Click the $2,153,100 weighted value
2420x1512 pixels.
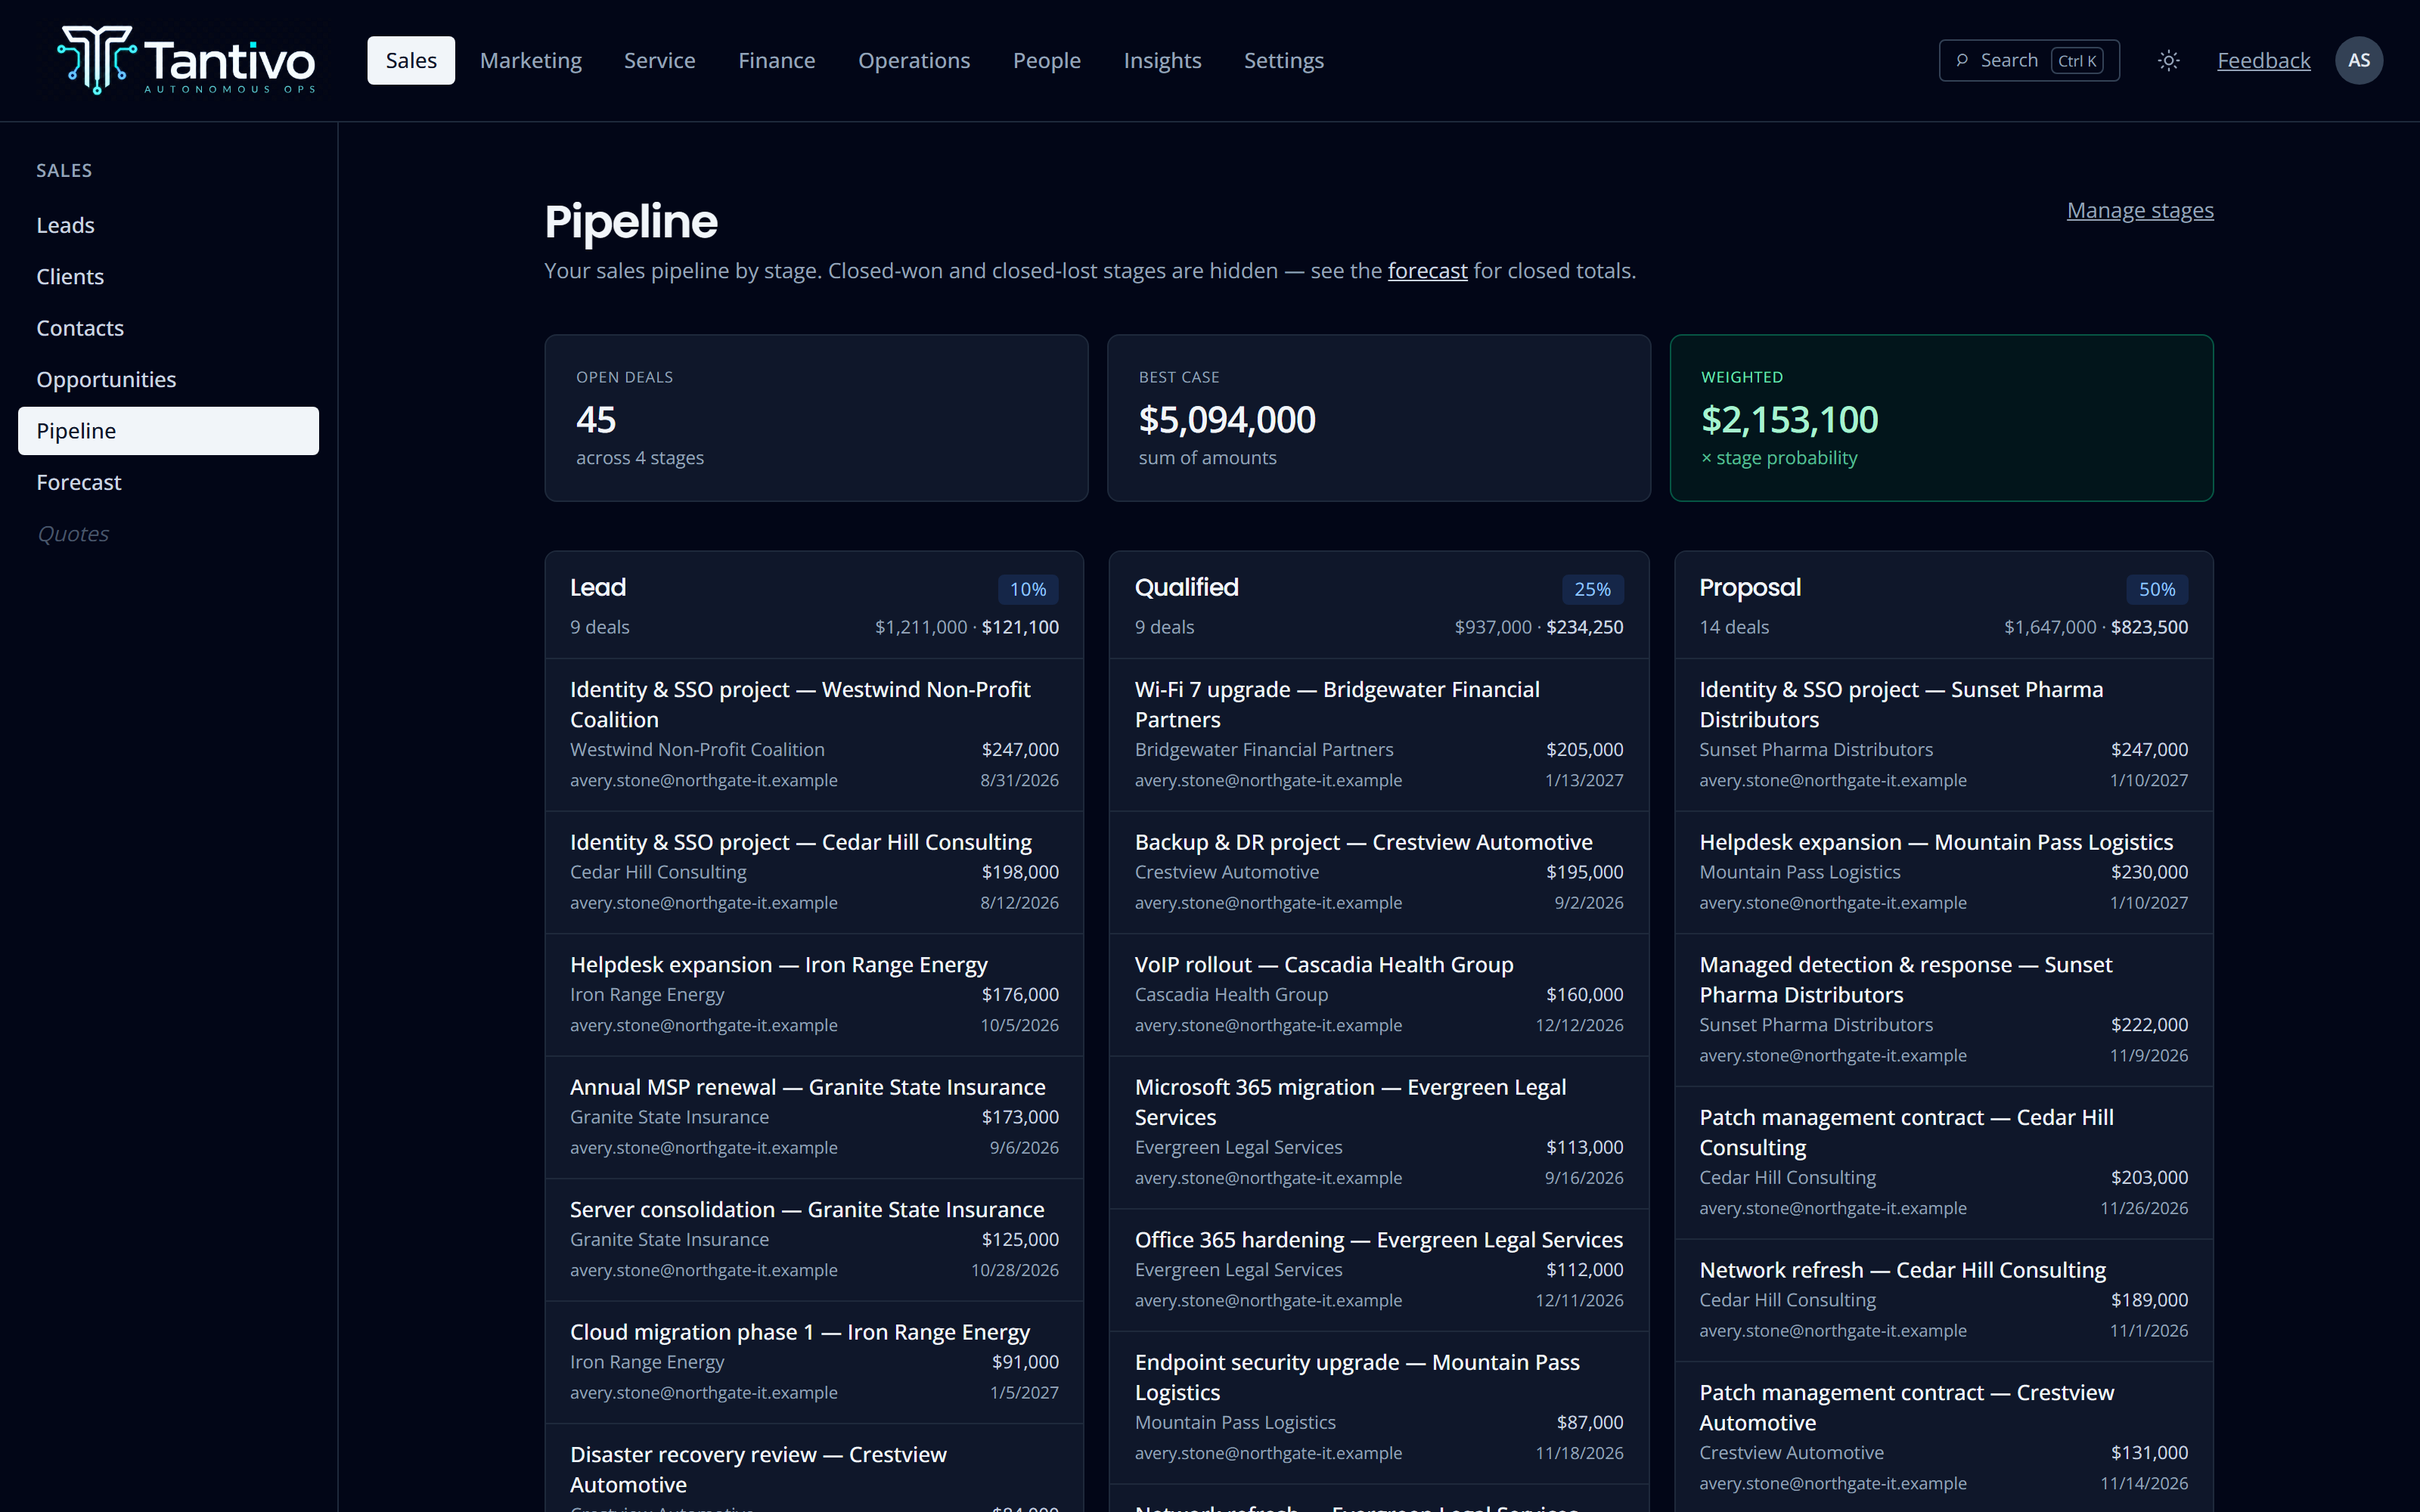[1789, 420]
